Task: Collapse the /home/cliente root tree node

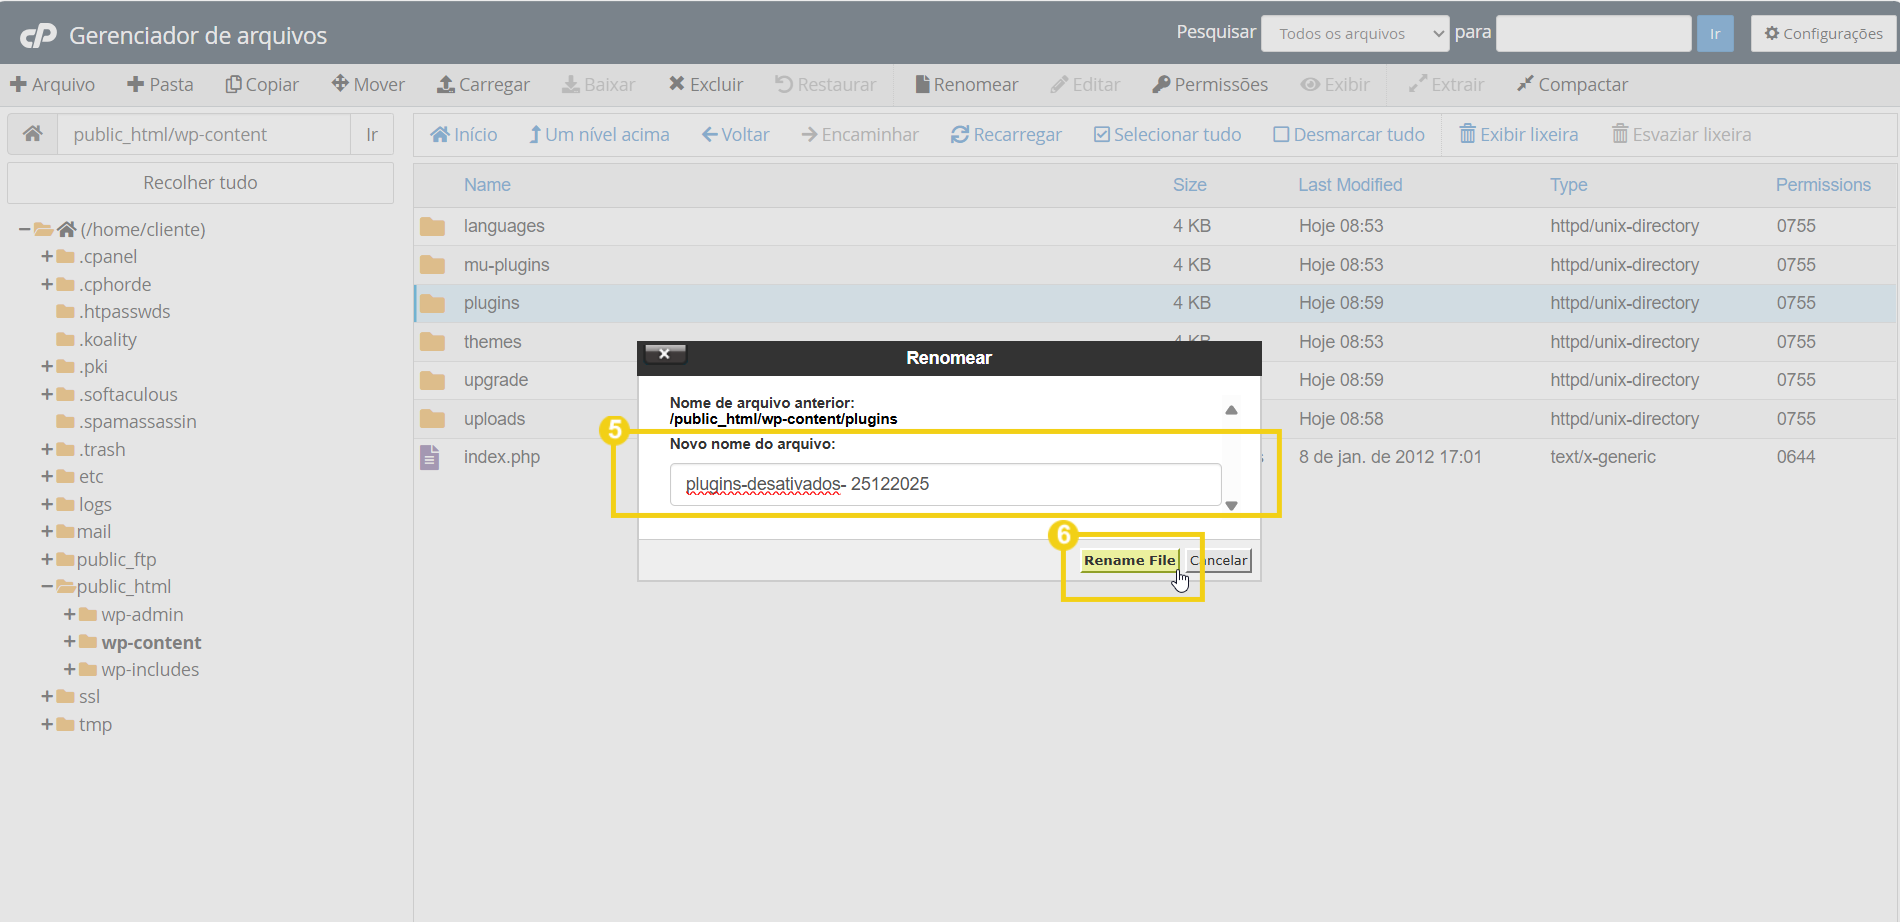Action: coord(24,230)
